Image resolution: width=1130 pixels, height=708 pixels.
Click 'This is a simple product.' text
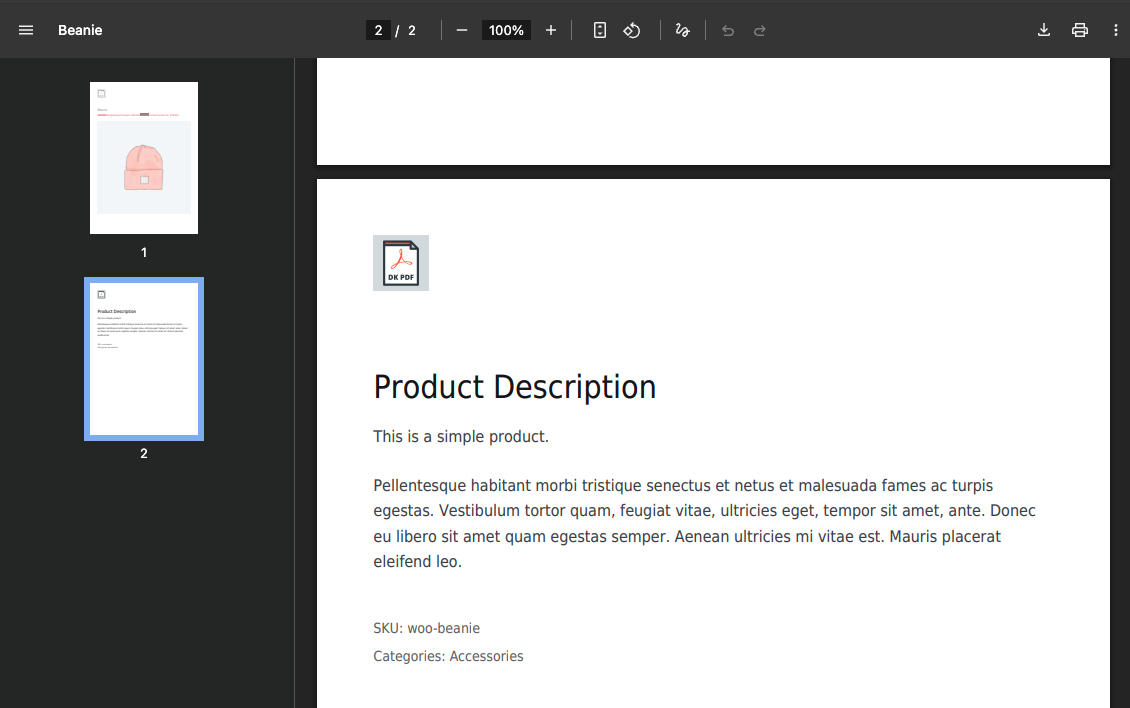(x=461, y=437)
